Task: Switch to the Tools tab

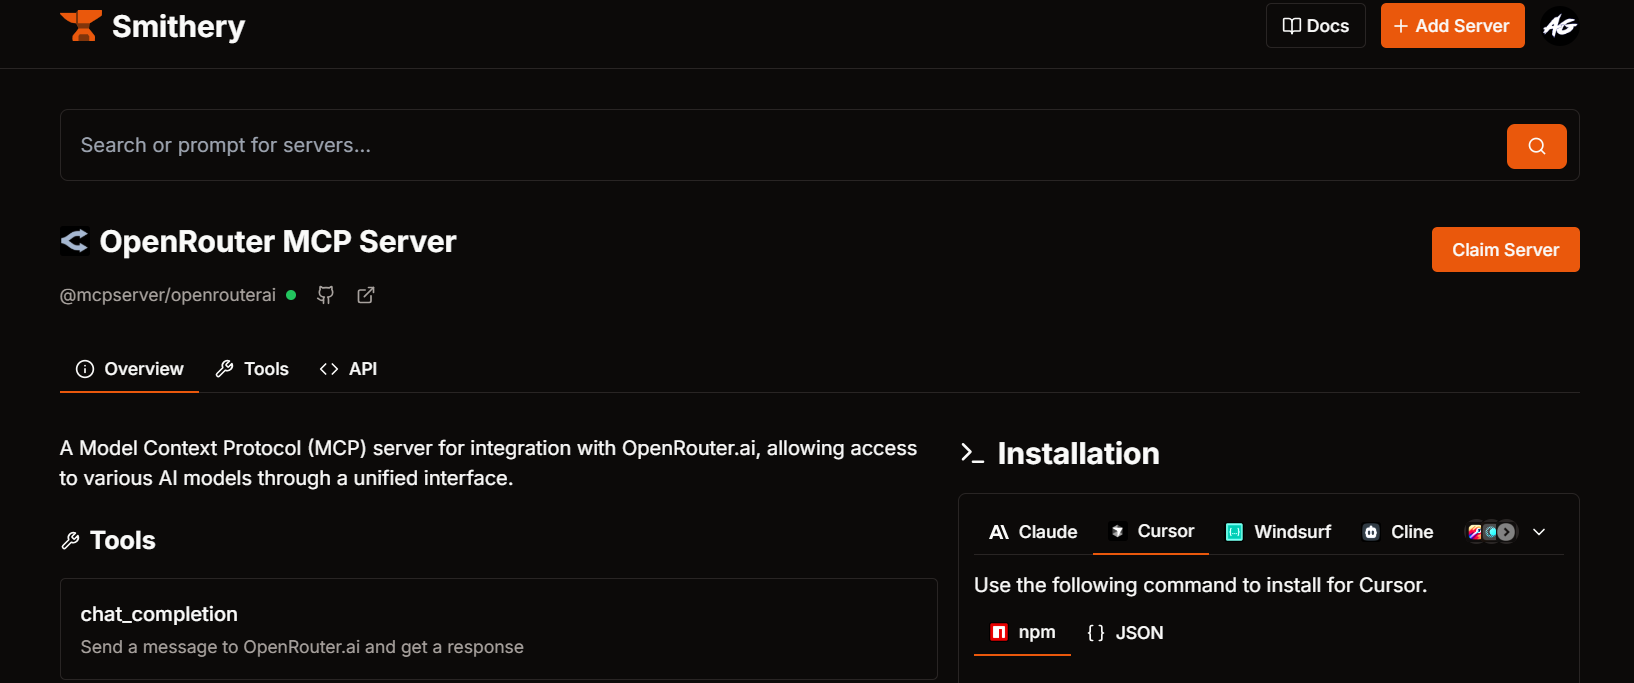Action: 253,369
